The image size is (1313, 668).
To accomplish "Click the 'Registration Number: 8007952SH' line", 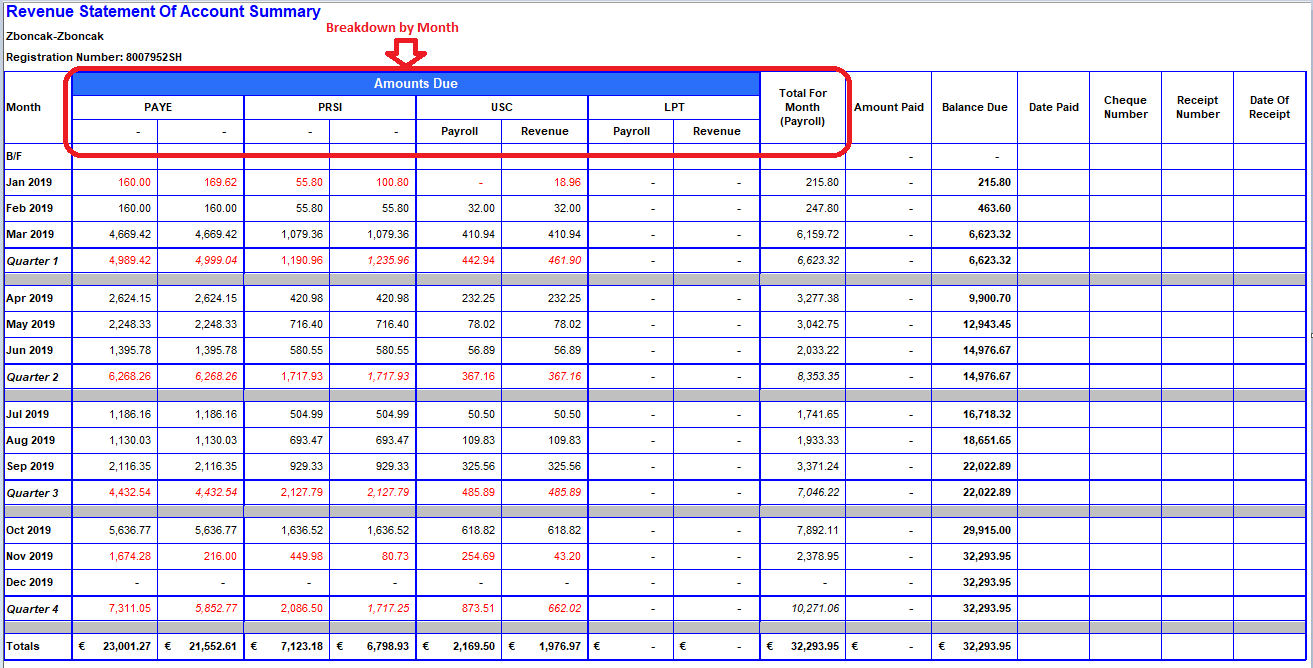I will pos(94,57).
